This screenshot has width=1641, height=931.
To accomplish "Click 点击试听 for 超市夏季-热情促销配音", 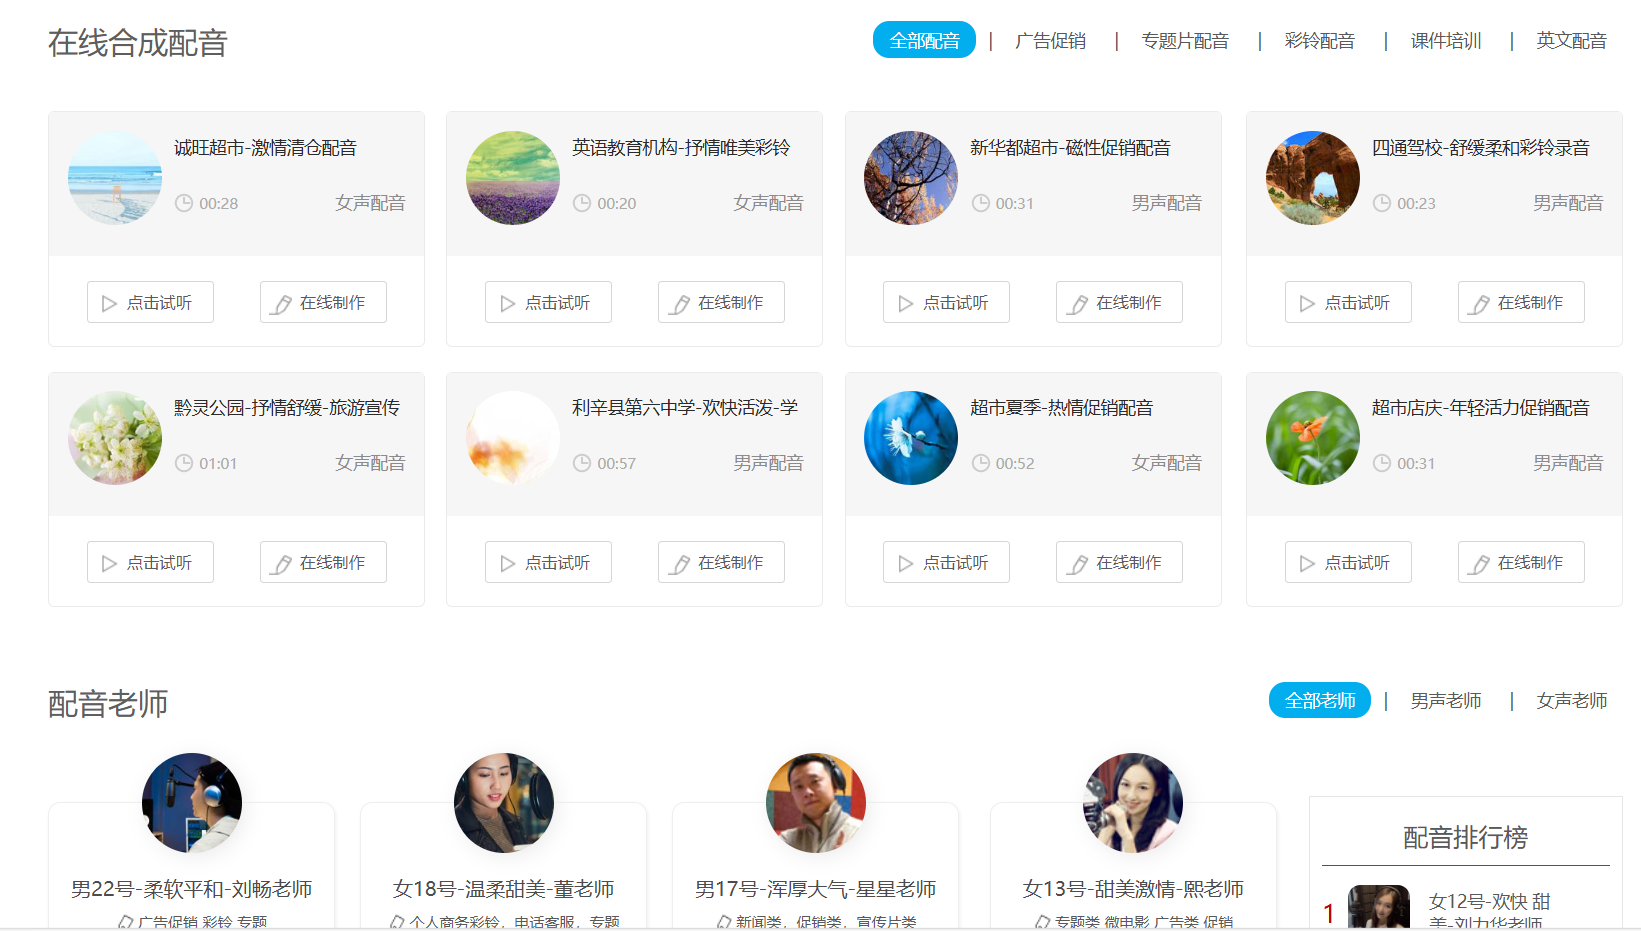I will [x=946, y=563].
